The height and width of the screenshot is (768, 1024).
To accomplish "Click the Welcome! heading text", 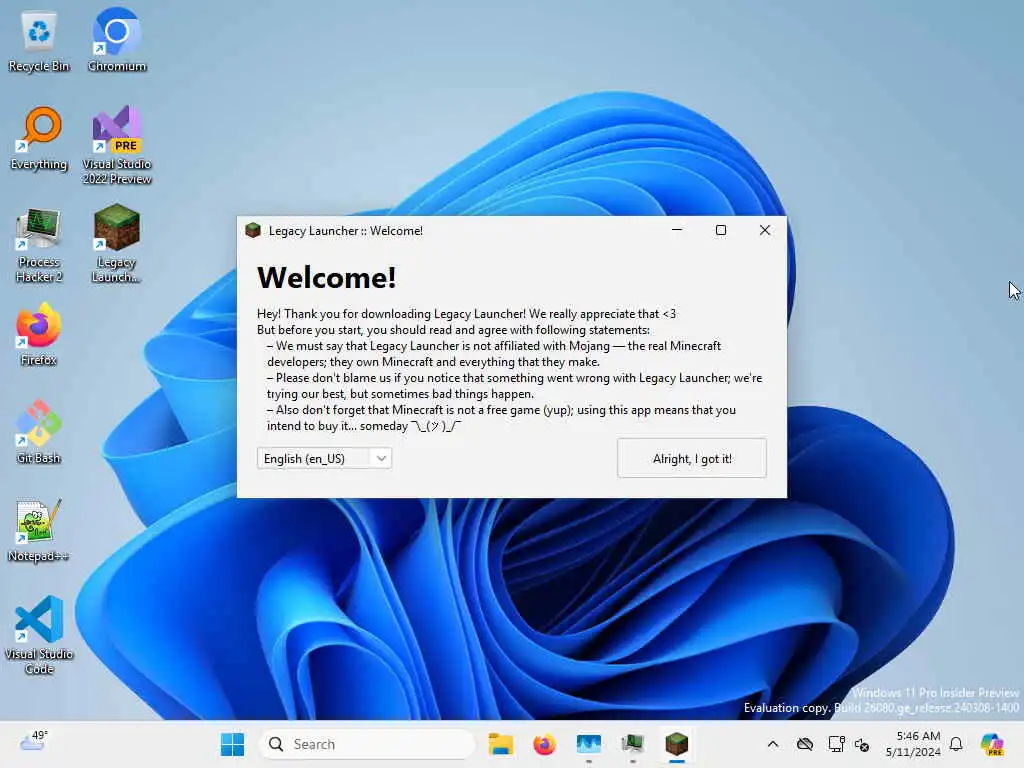I will coord(327,278).
